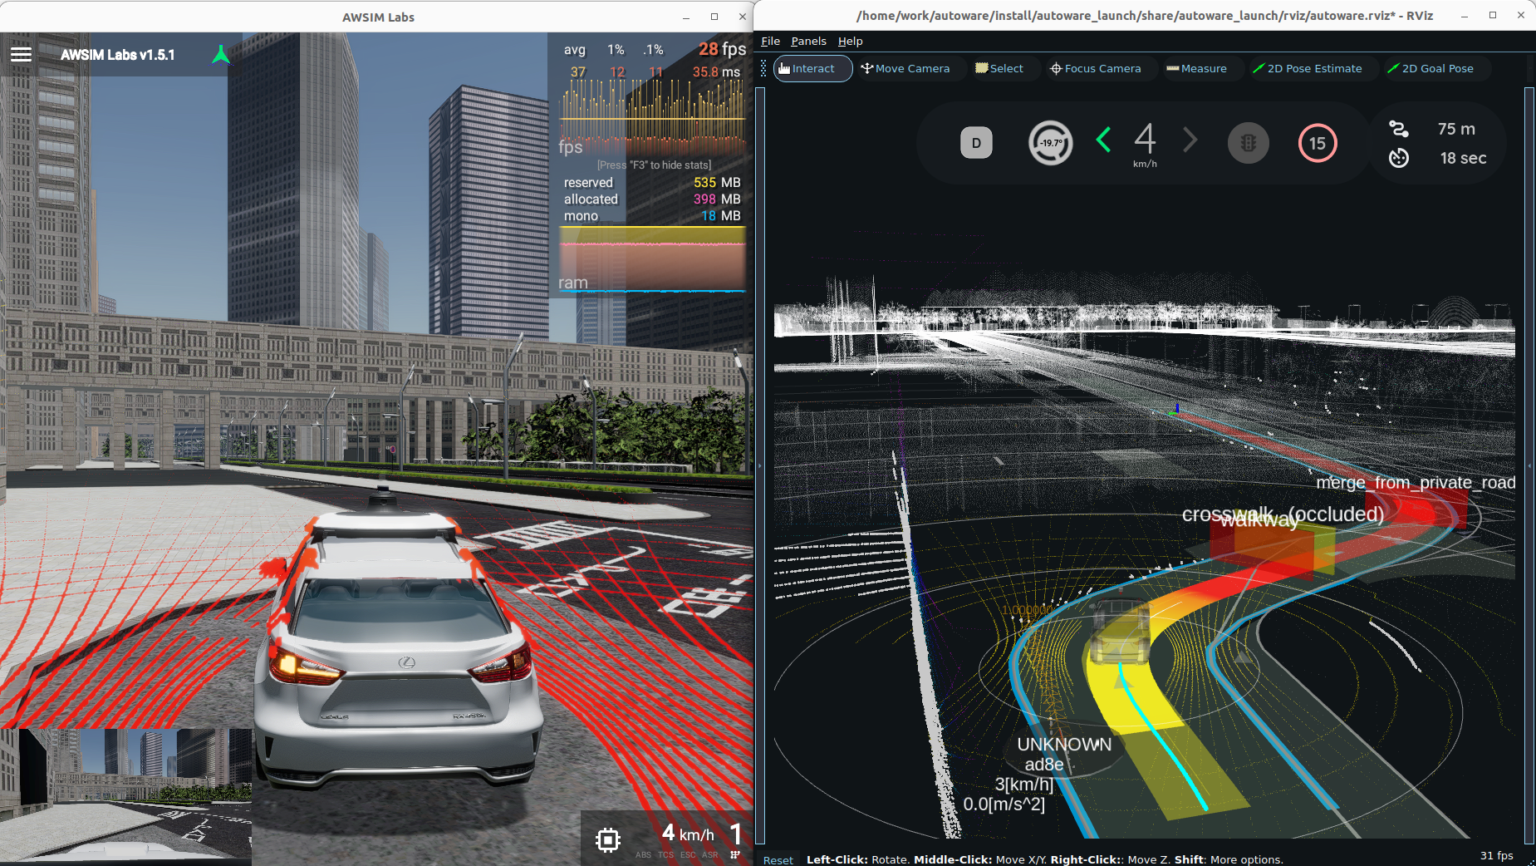This screenshot has width=1536, height=866.
Task: Select the Move Camera tool
Action: click(x=906, y=69)
